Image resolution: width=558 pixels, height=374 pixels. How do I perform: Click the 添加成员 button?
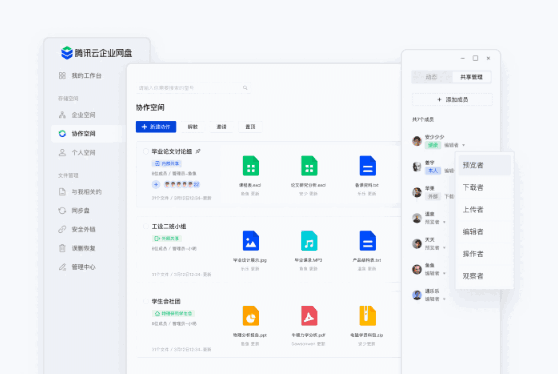tap(452, 100)
